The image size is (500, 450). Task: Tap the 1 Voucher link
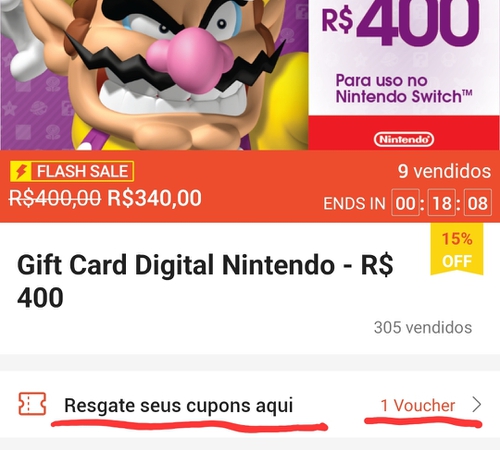point(418,405)
